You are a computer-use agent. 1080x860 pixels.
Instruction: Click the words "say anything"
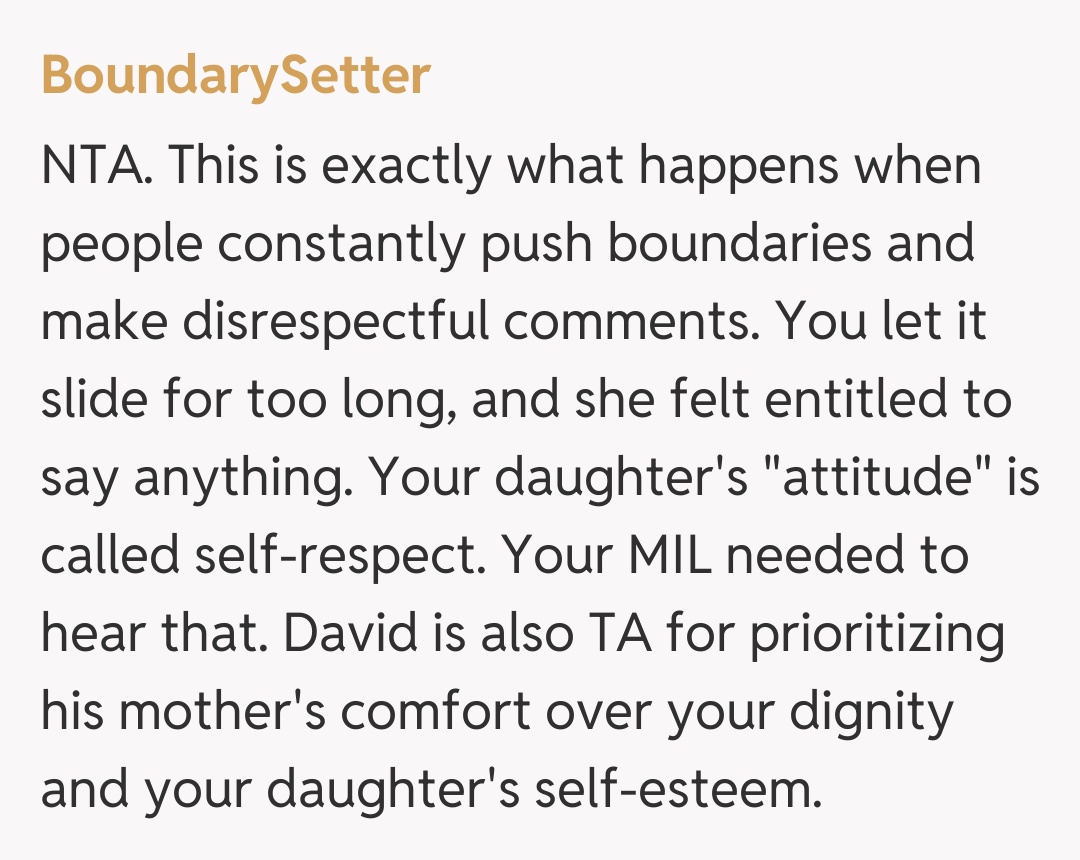coord(193,477)
